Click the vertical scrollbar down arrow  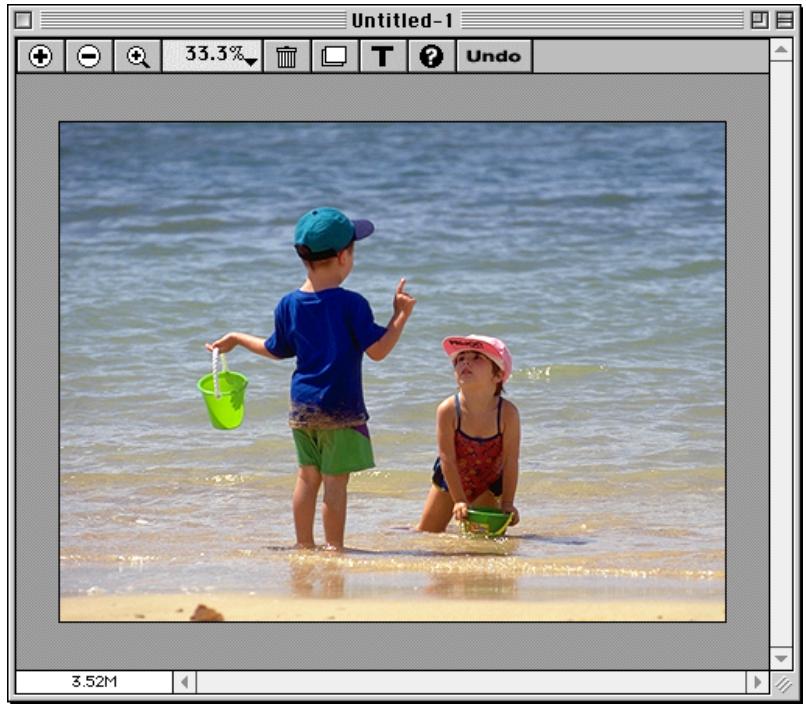click(781, 658)
